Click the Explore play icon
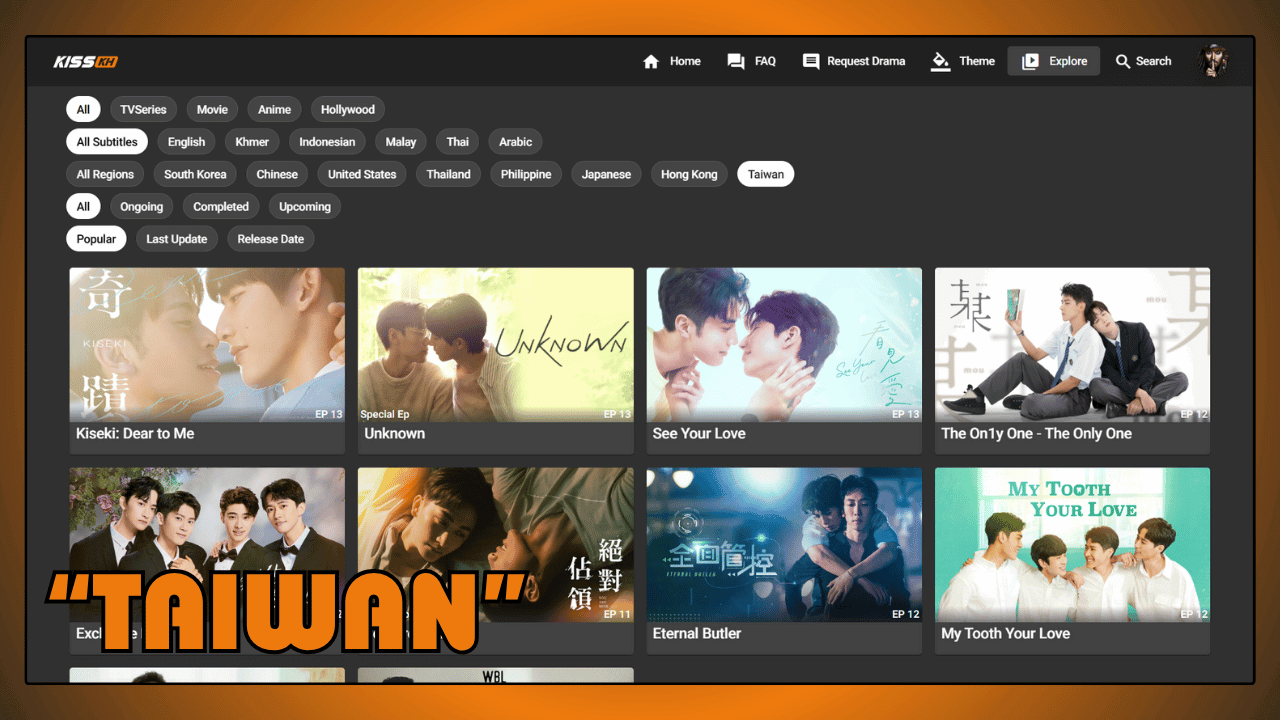Screen dimensions: 1280x720 coord(1030,62)
